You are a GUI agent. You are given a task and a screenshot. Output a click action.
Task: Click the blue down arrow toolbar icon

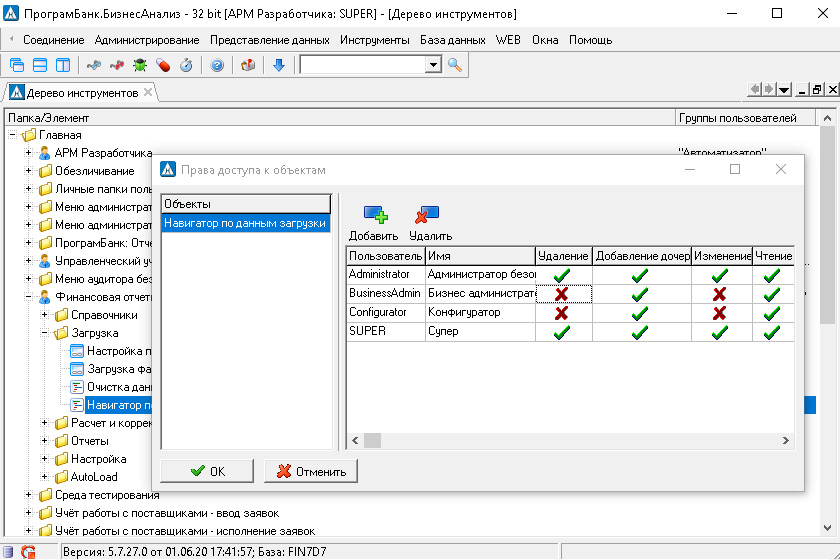click(279, 65)
